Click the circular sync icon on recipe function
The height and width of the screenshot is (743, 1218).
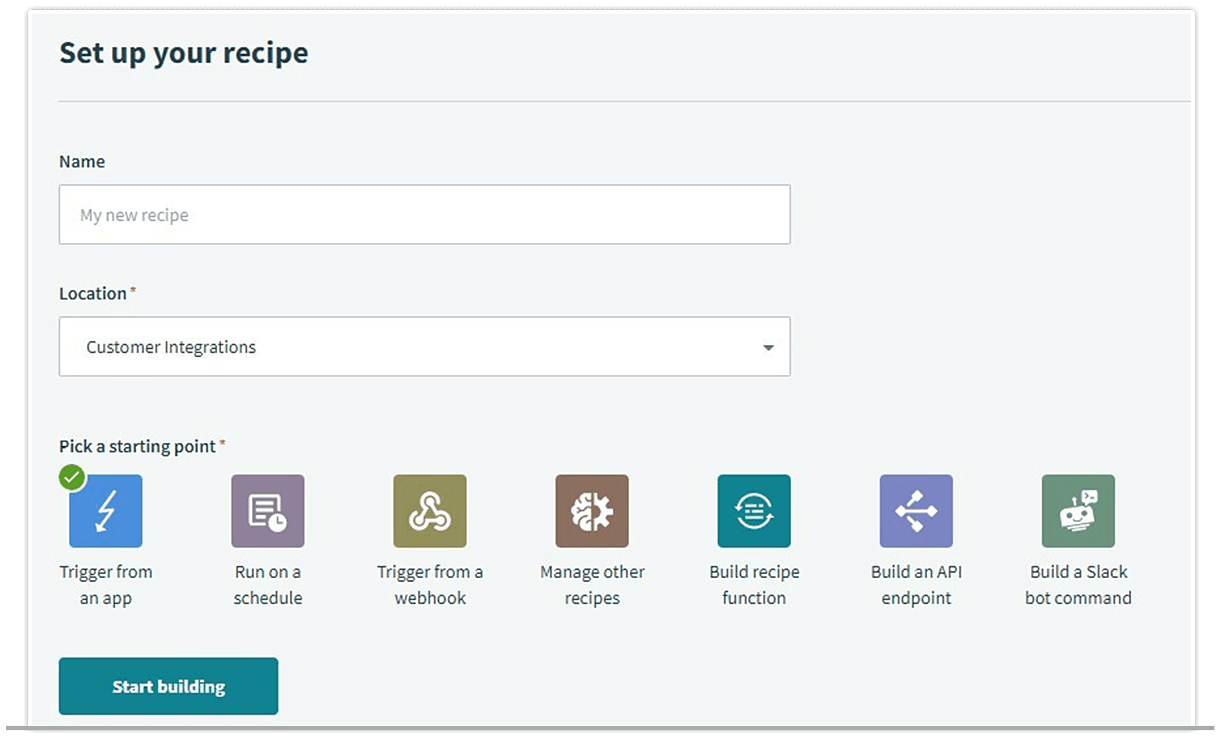click(x=754, y=510)
